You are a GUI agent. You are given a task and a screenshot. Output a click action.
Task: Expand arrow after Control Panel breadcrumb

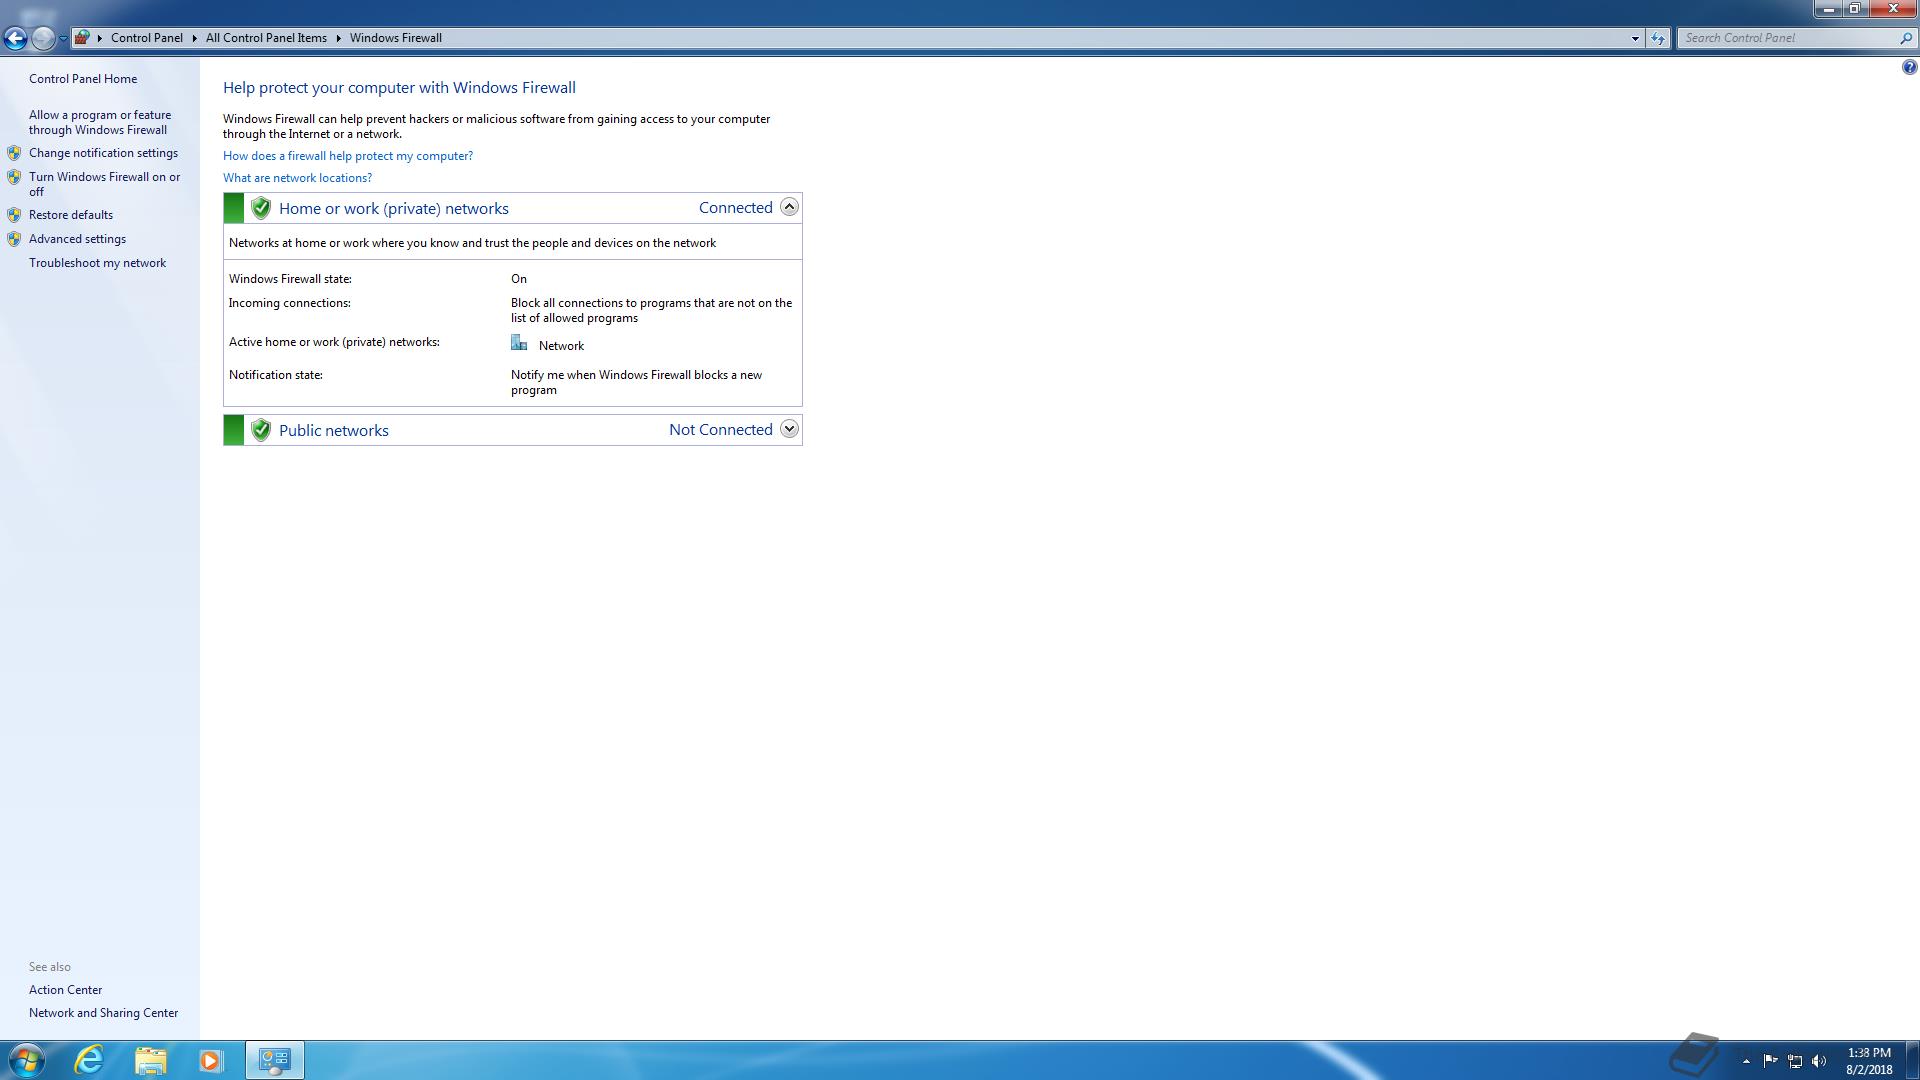[194, 38]
